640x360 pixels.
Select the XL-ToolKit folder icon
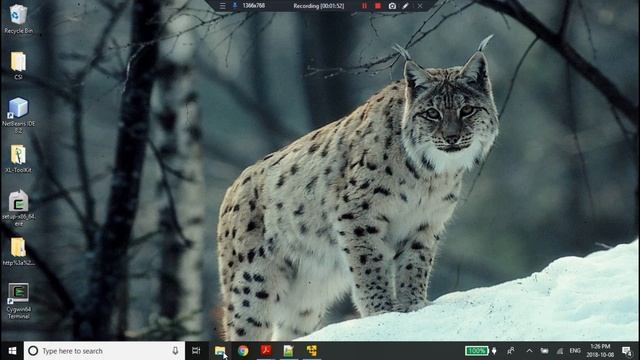pos(18,158)
